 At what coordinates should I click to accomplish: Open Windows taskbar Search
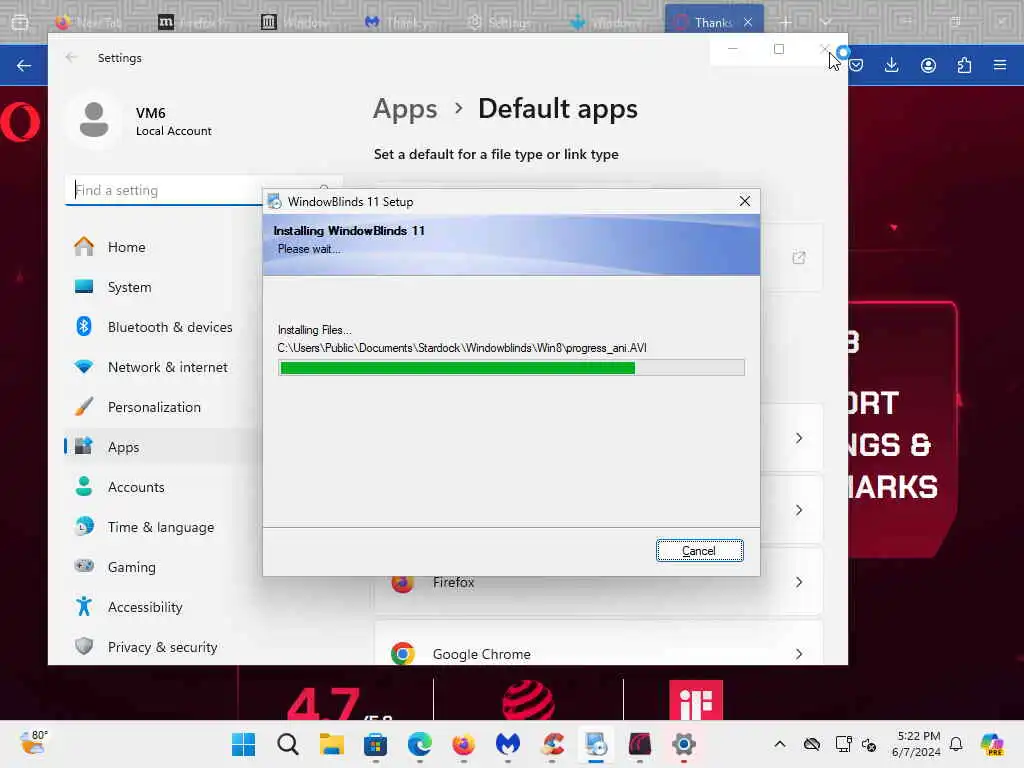(287, 744)
